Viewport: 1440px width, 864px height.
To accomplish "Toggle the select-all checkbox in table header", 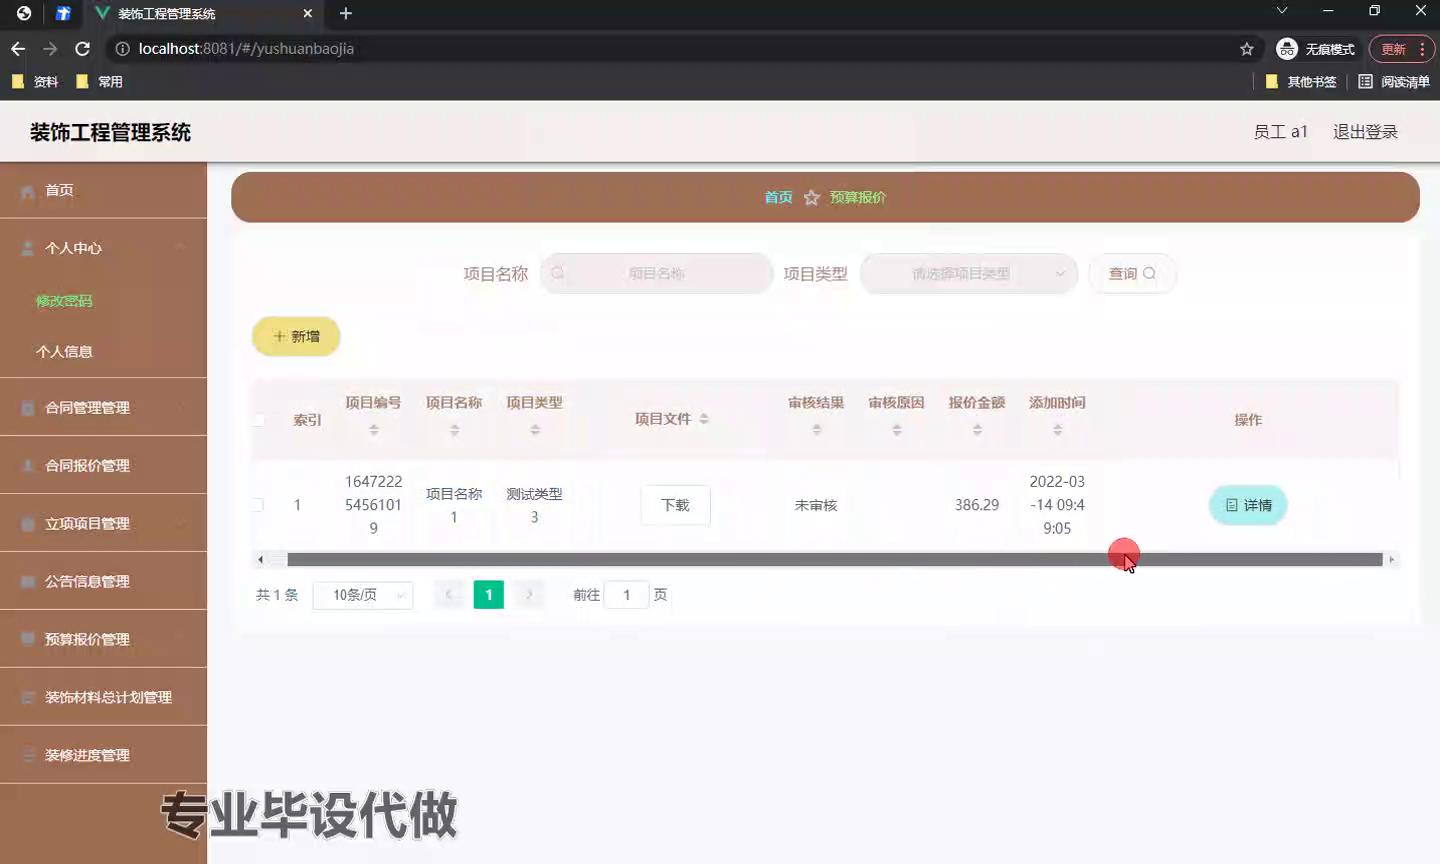I will click(x=259, y=420).
